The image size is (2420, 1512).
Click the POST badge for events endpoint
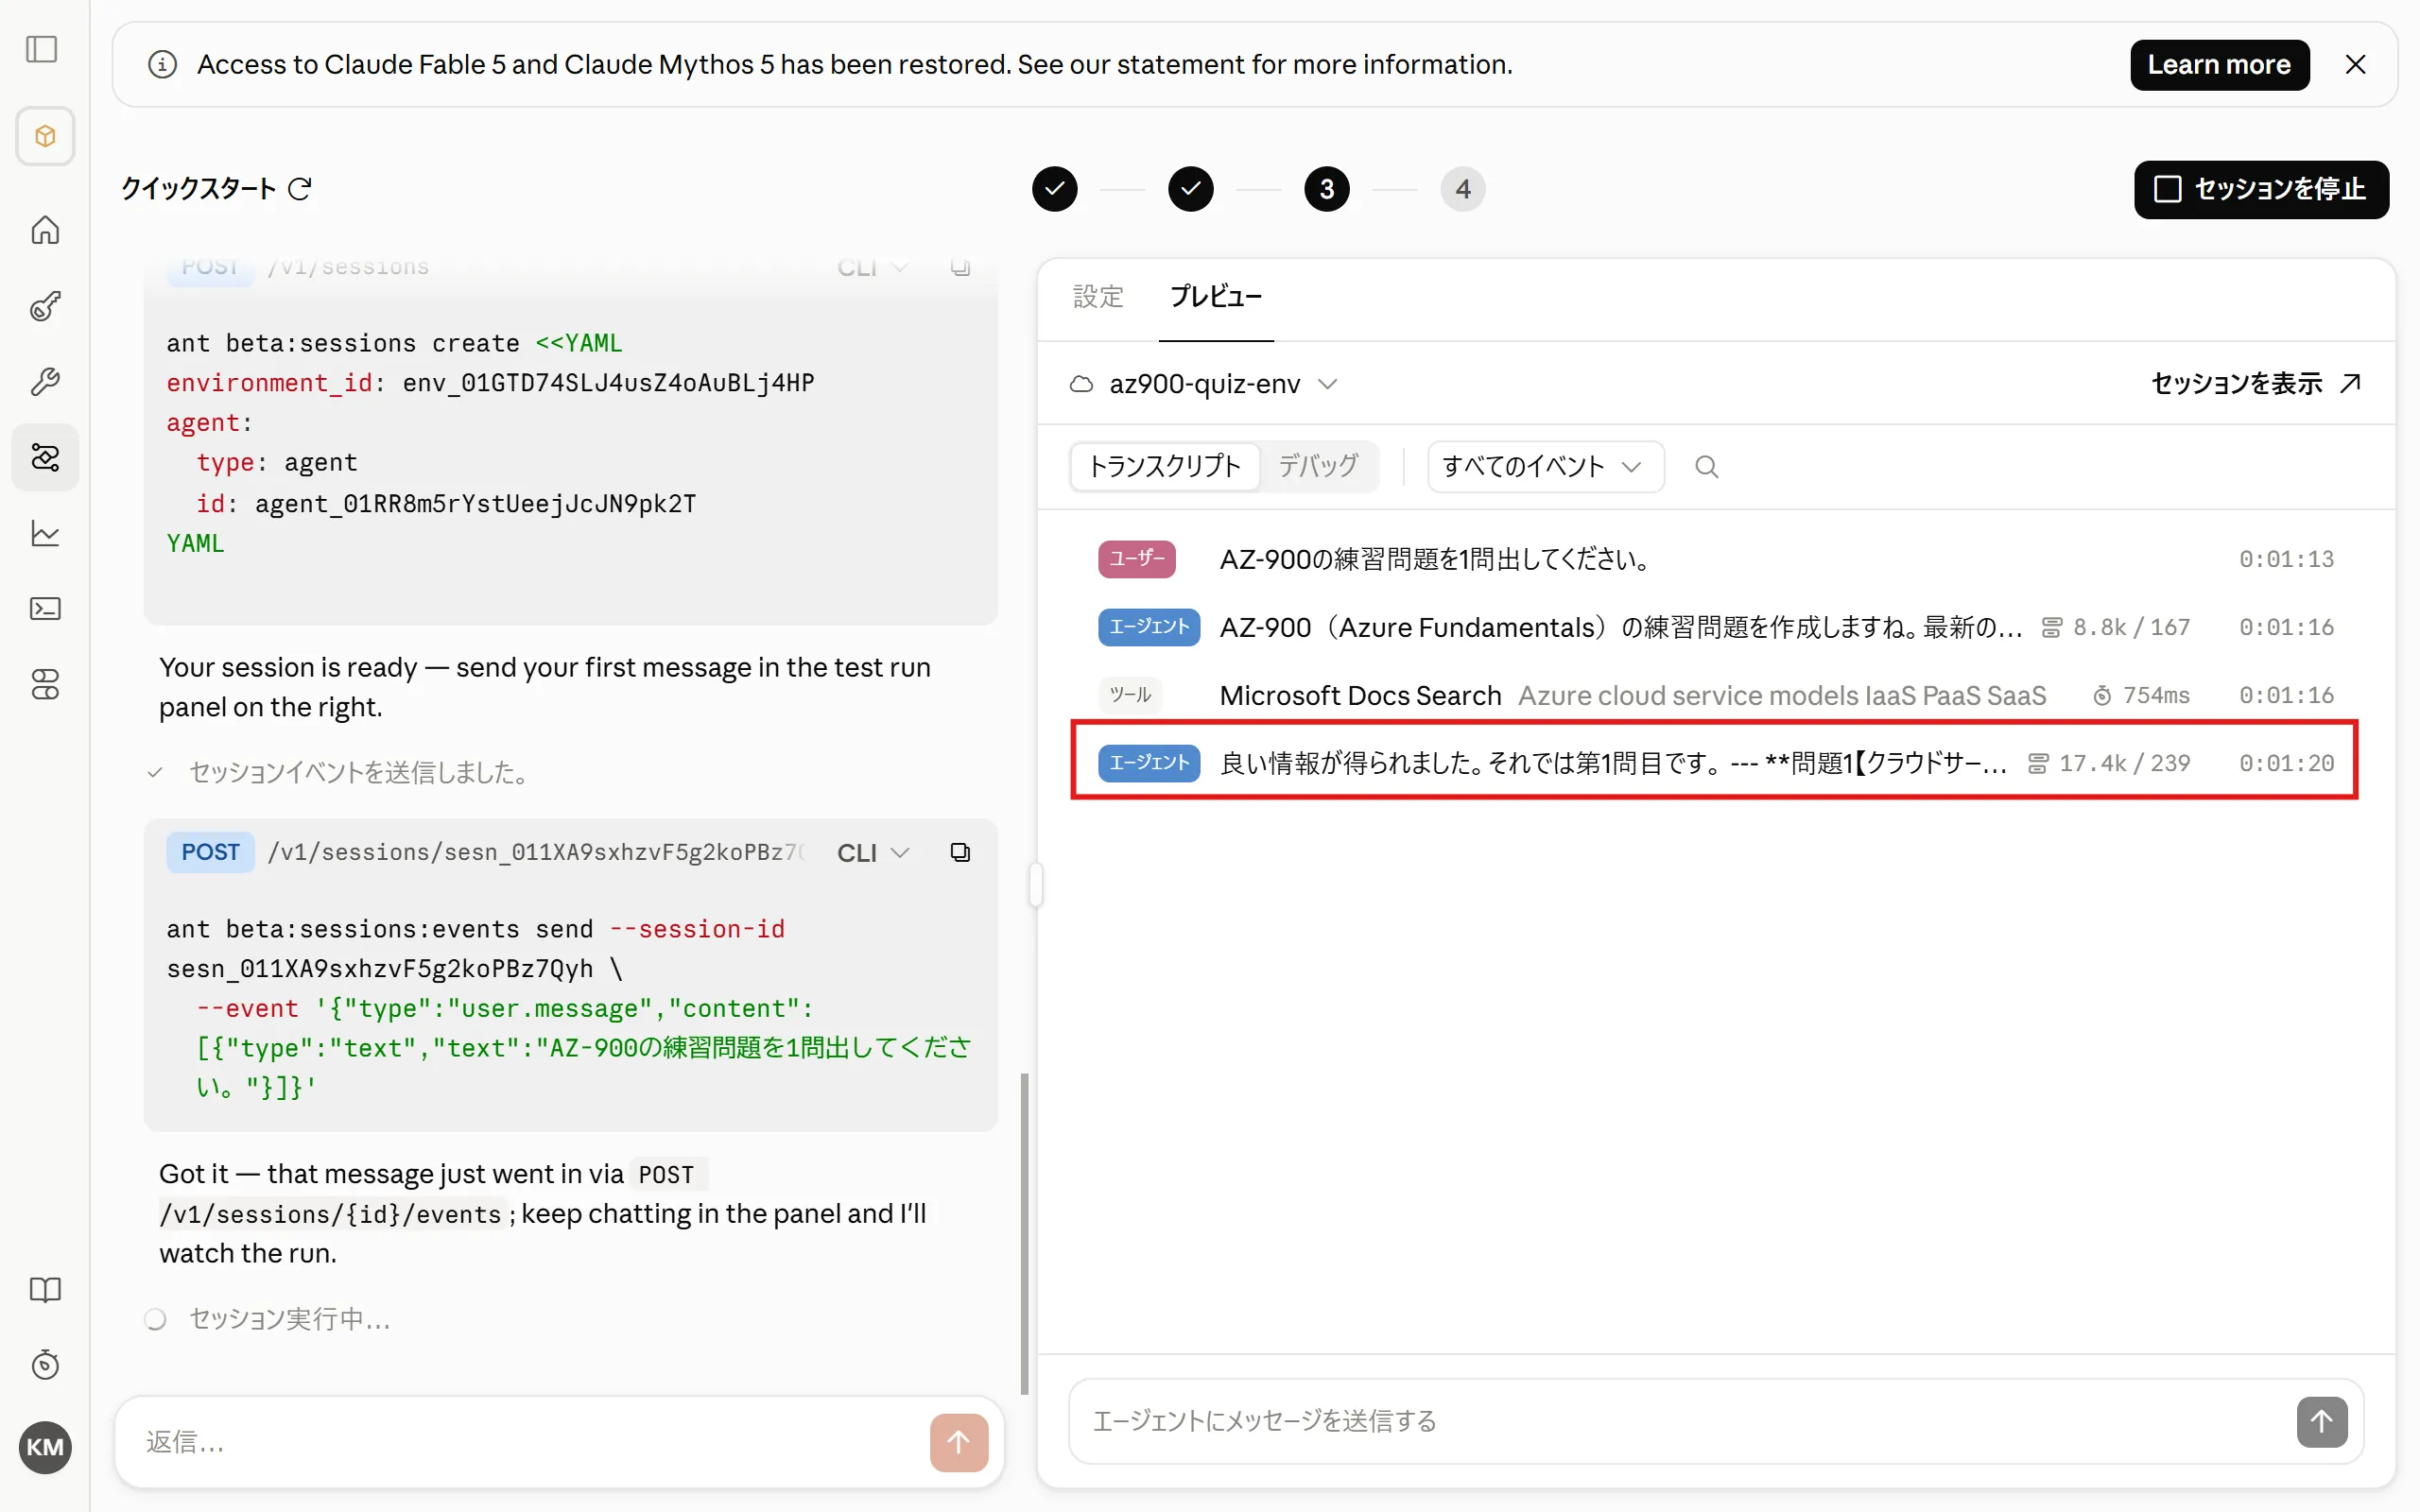(x=210, y=852)
